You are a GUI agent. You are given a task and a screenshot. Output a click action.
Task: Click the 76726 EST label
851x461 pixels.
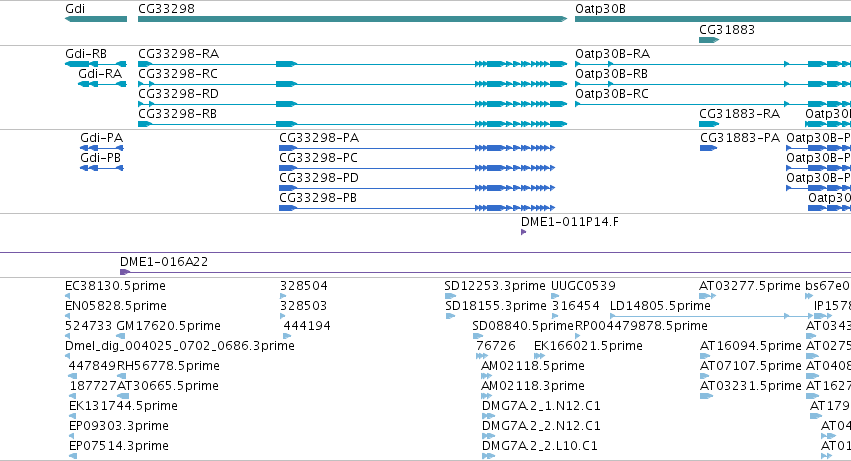(496, 346)
